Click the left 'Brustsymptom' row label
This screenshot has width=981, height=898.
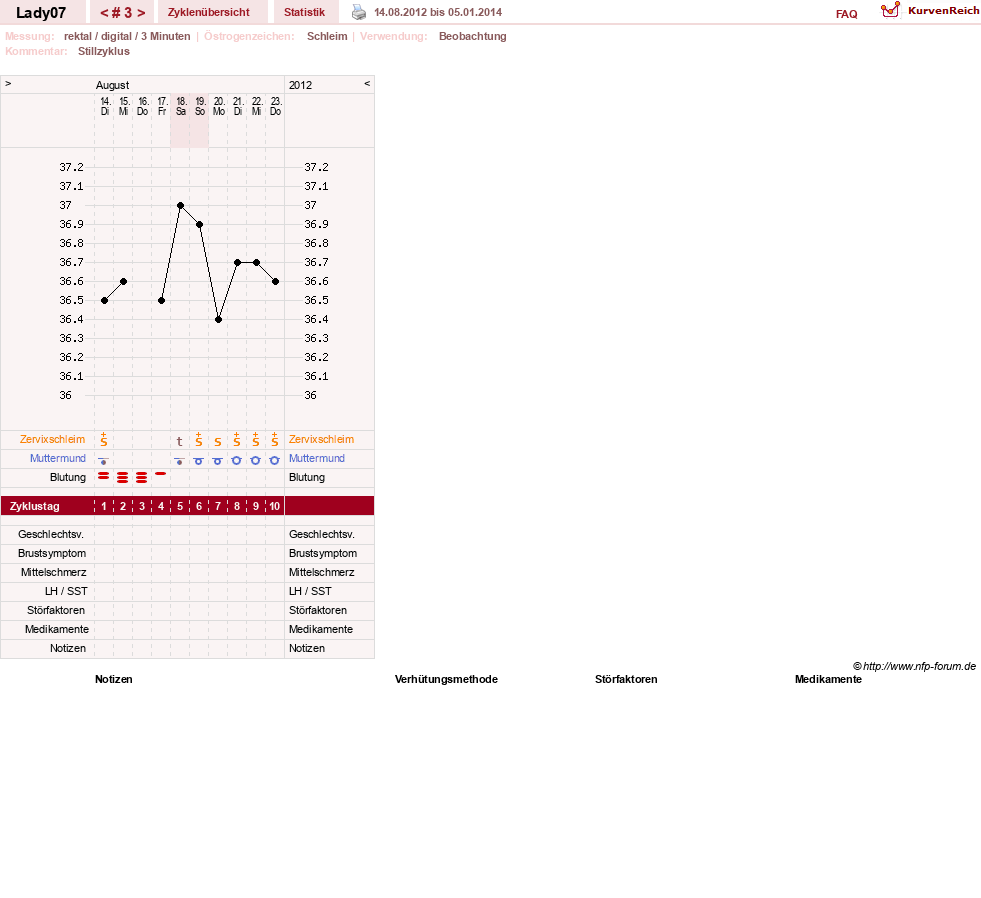(52, 553)
